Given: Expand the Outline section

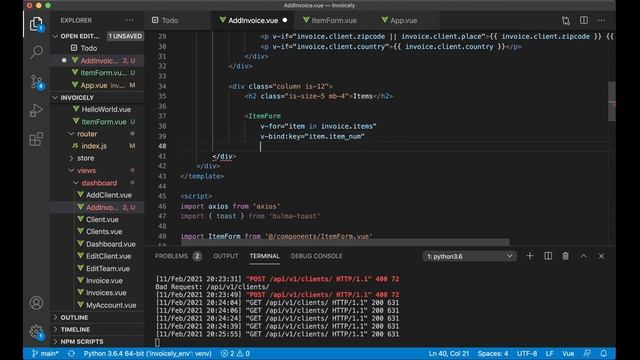Looking at the screenshot, I should coord(74,317).
